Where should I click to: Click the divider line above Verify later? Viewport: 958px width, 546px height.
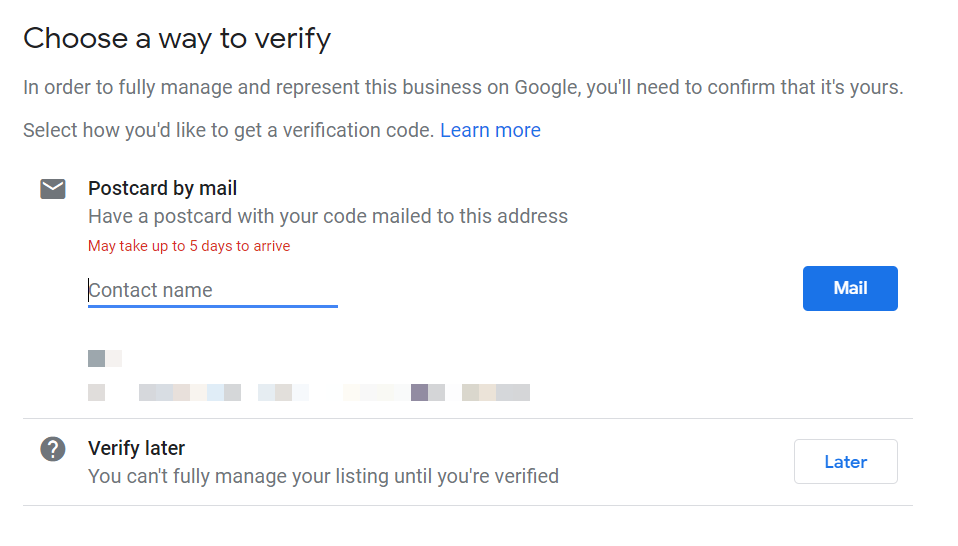[x=468, y=418]
